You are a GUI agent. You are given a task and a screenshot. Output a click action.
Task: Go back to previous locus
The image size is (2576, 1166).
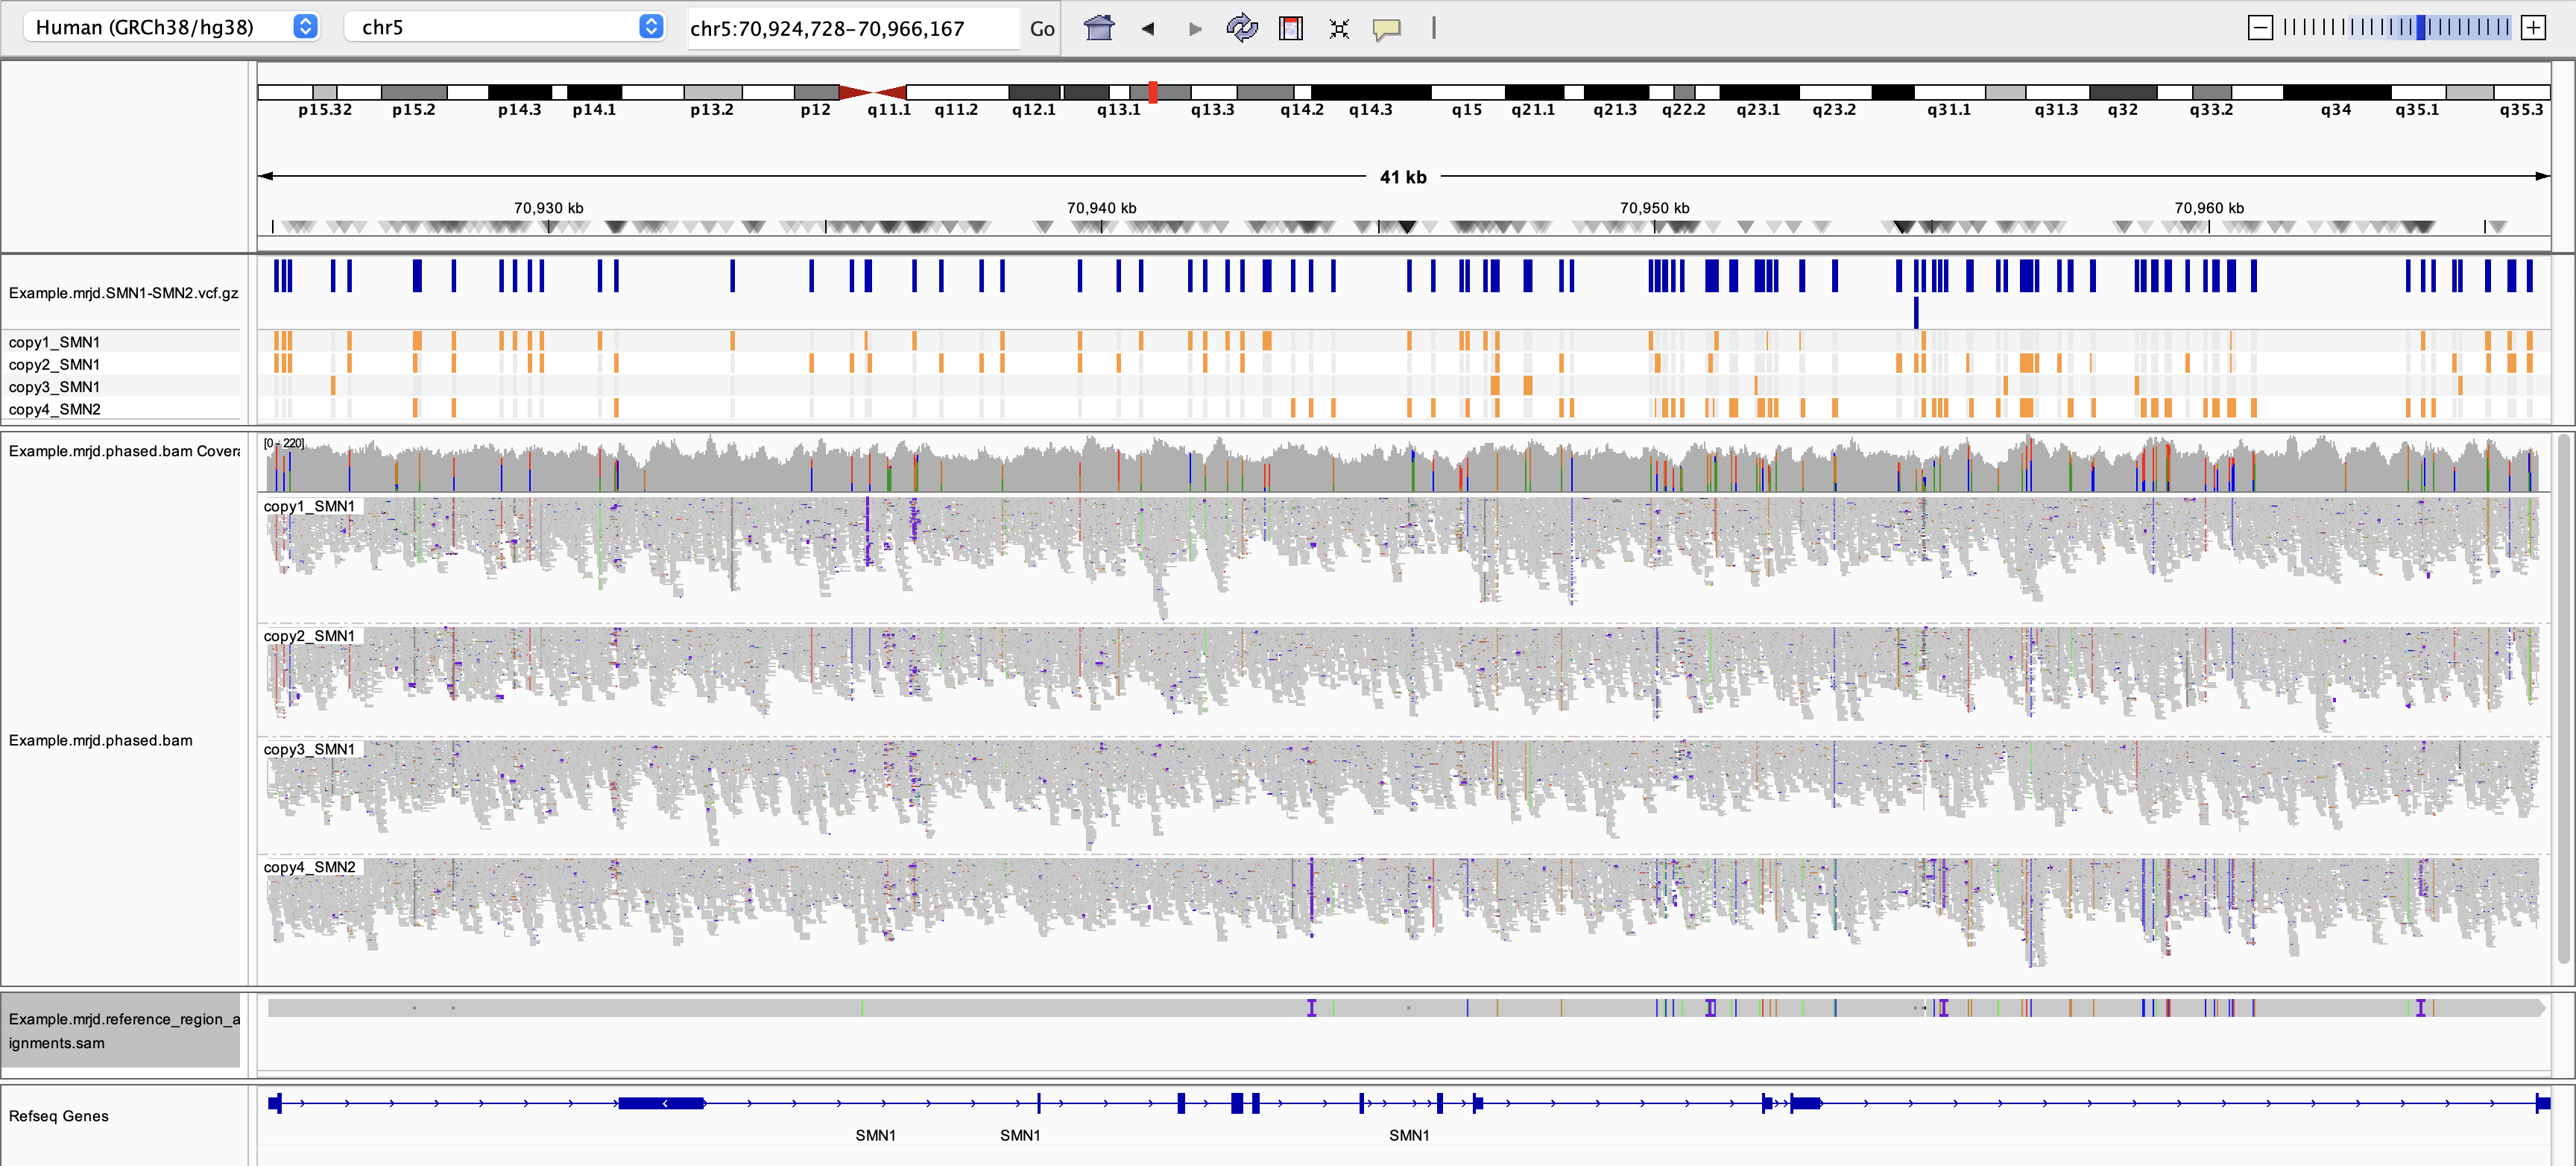click(1148, 28)
